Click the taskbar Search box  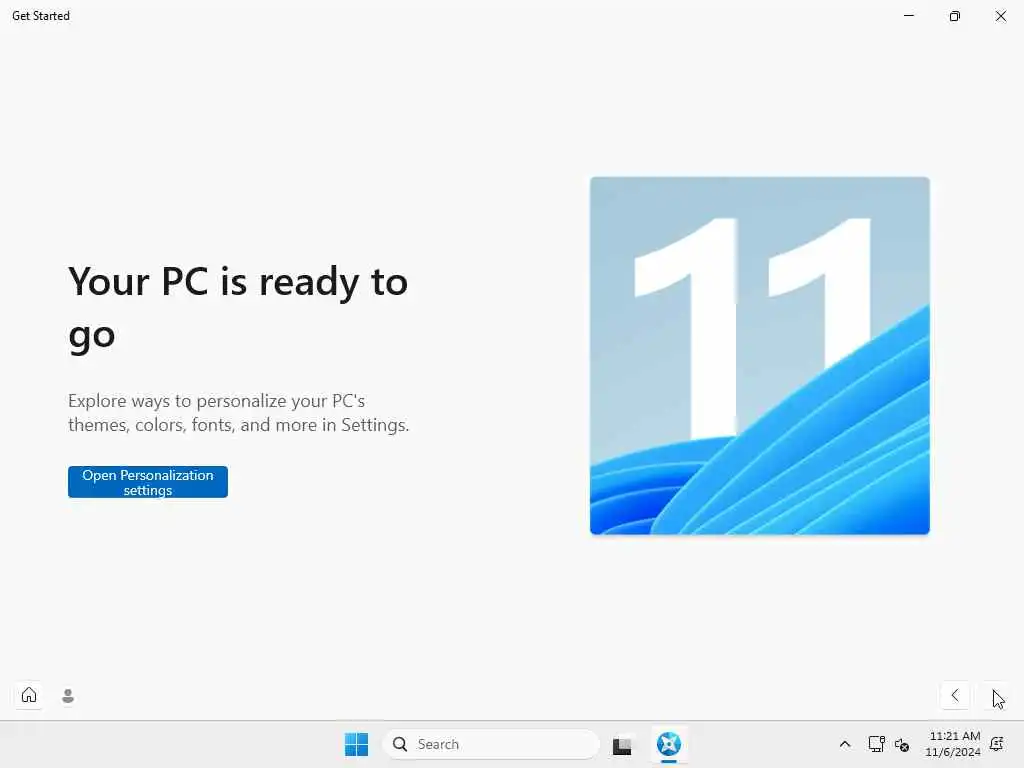pyautogui.click(x=490, y=744)
